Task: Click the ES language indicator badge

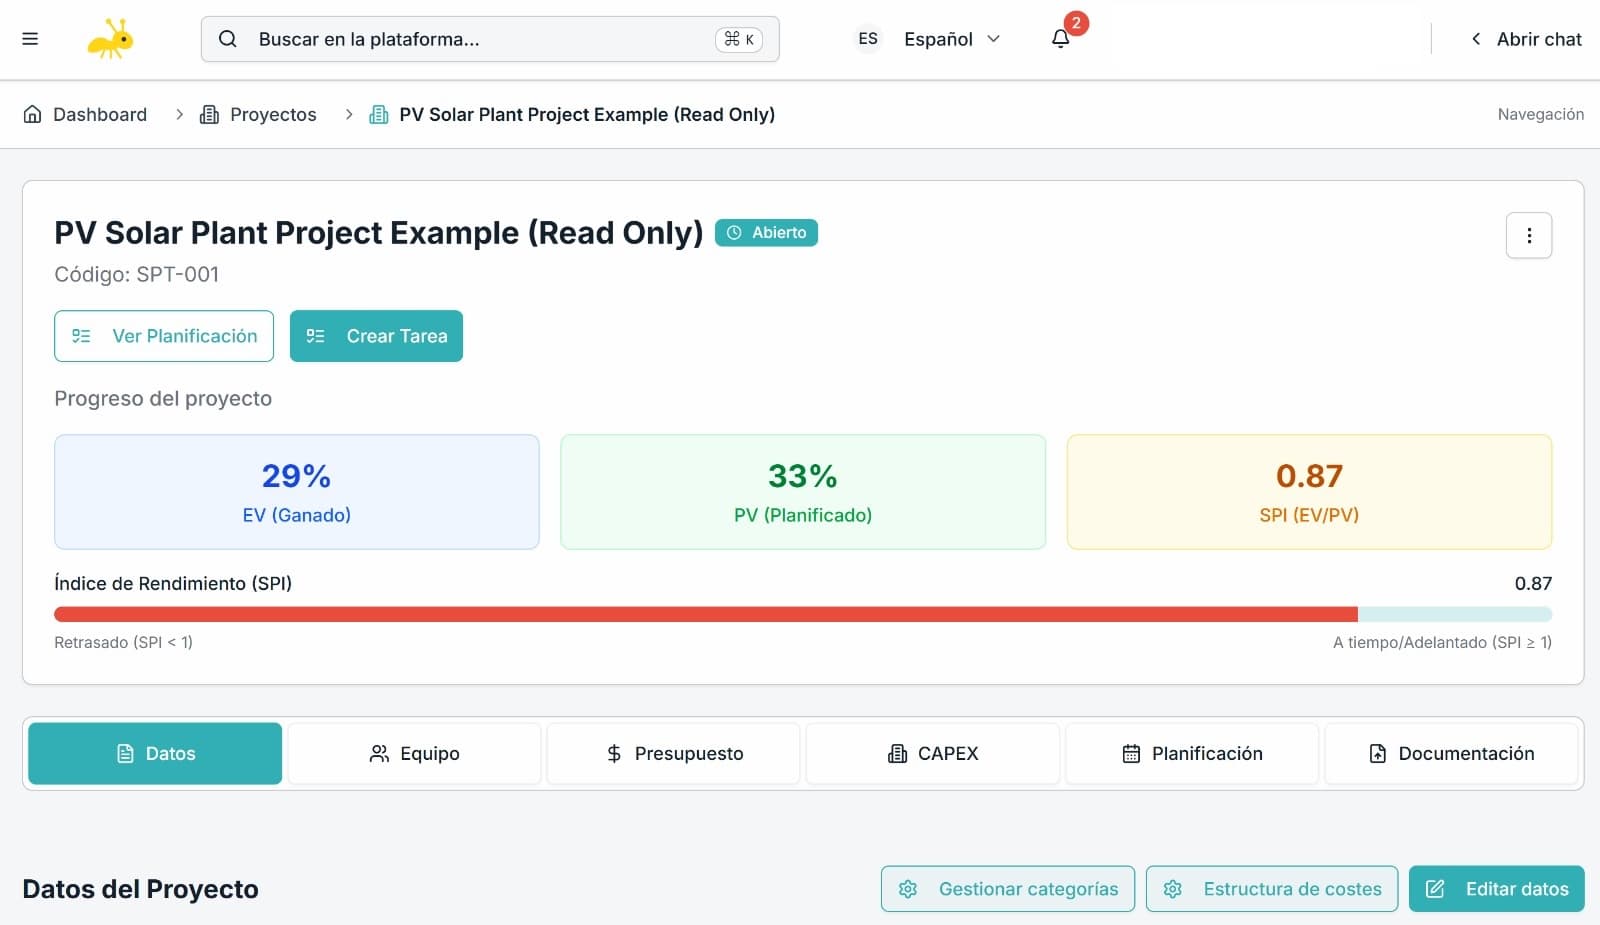Action: click(866, 39)
